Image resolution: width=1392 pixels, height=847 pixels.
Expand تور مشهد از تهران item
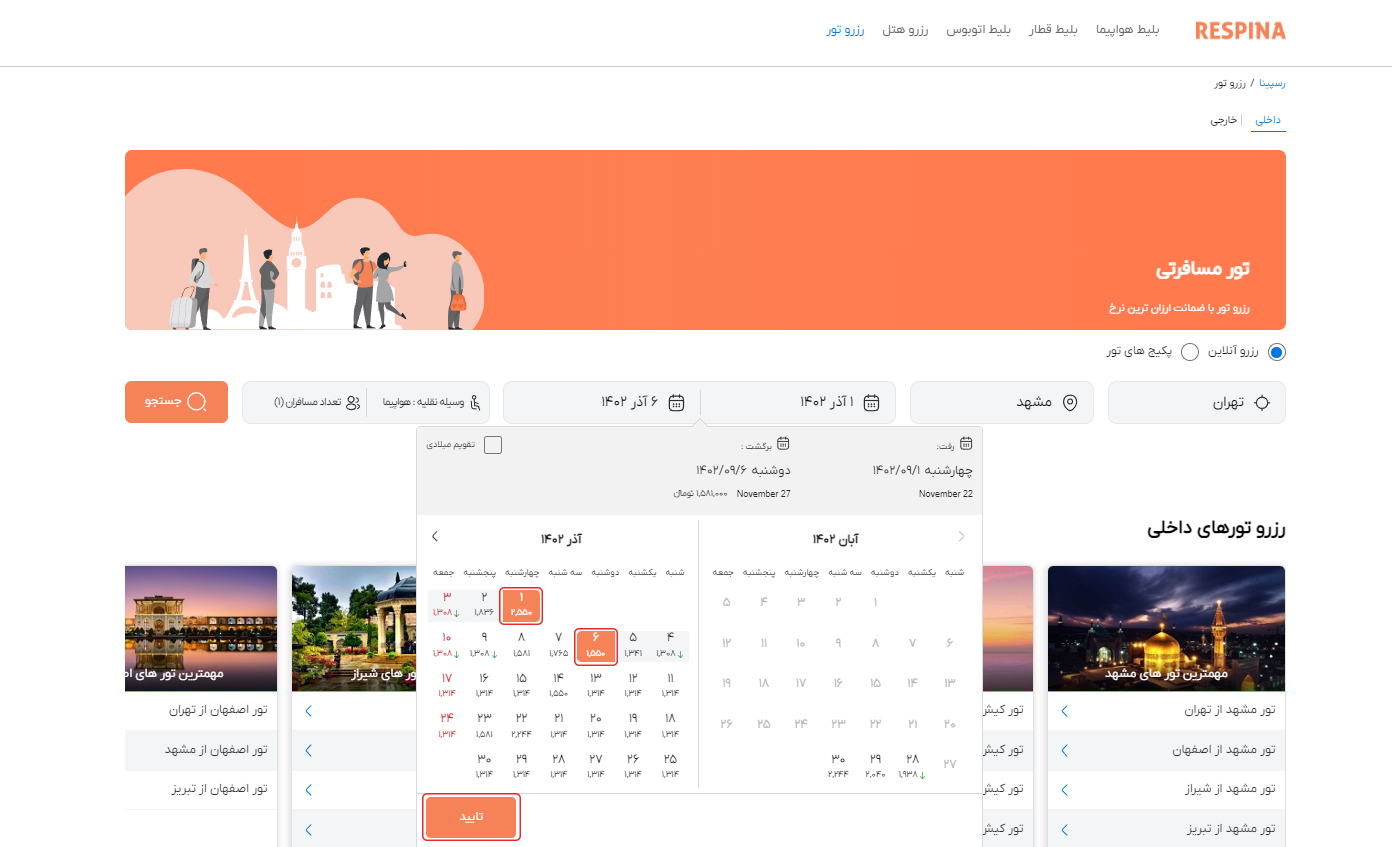click(x=1064, y=710)
